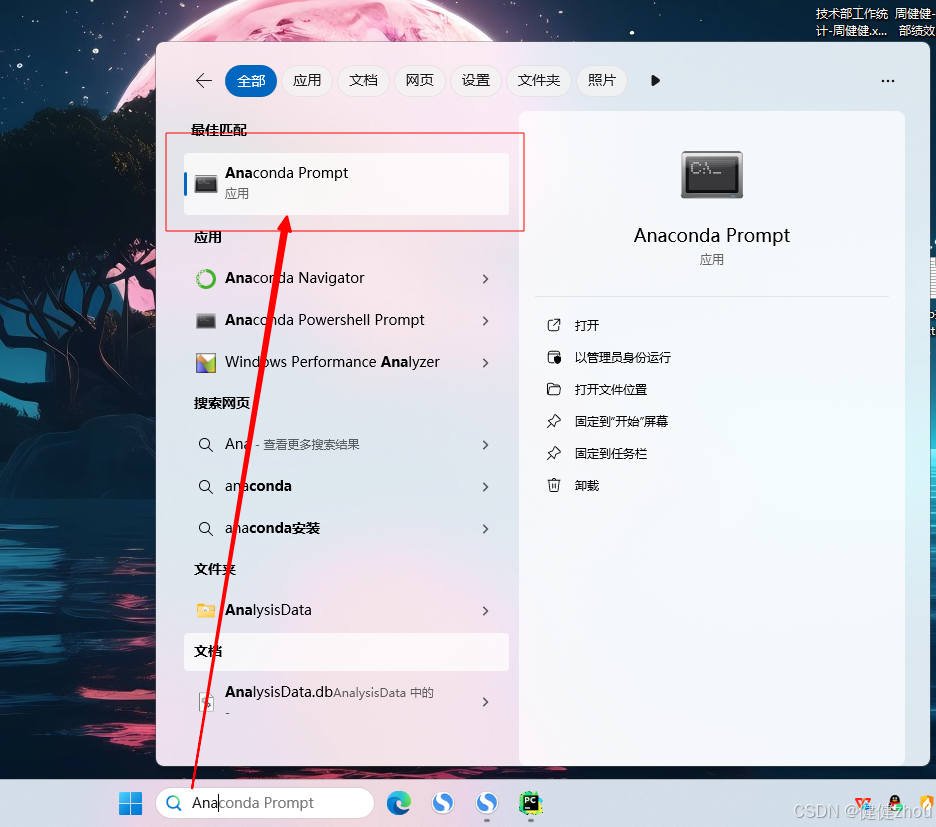The height and width of the screenshot is (827, 936).
Task: Select the 全部 filter tab
Action: pos(251,81)
